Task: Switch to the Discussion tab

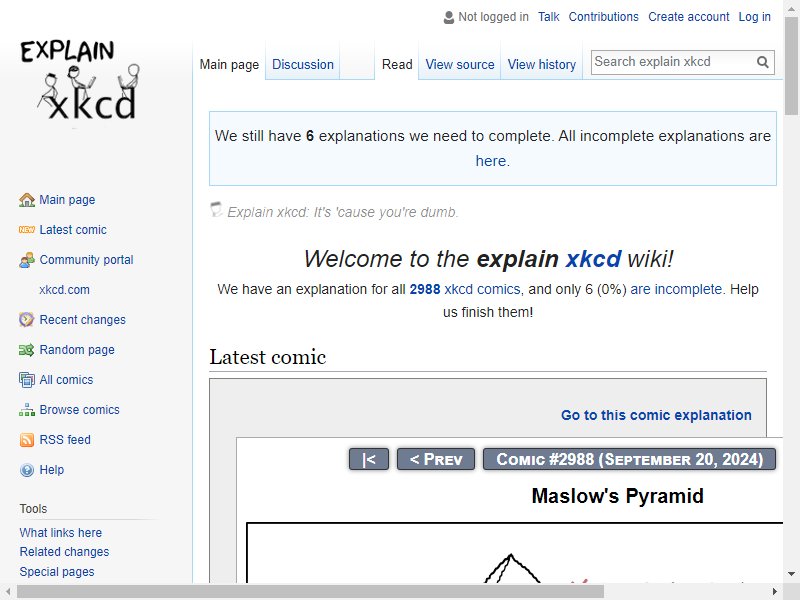Action: point(303,65)
